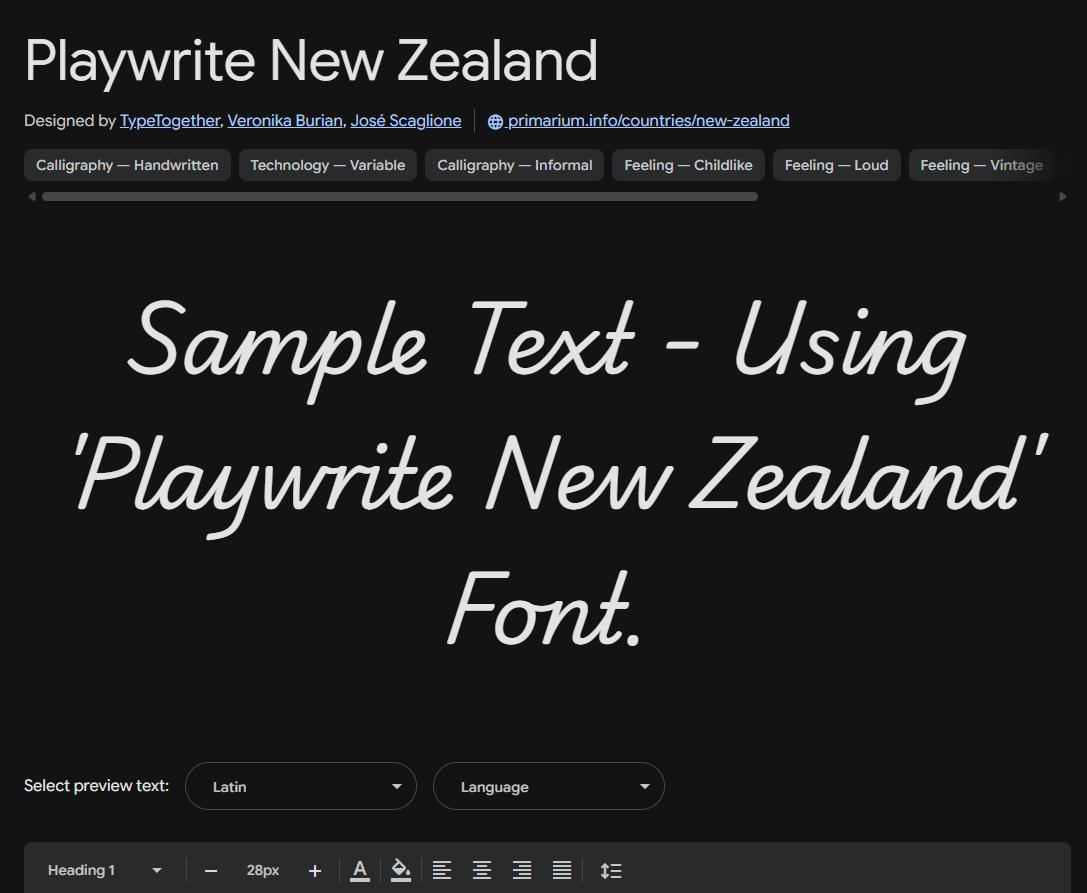Click the Select preview text label
Image resolution: width=1087 pixels, height=893 pixels.
pos(96,786)
